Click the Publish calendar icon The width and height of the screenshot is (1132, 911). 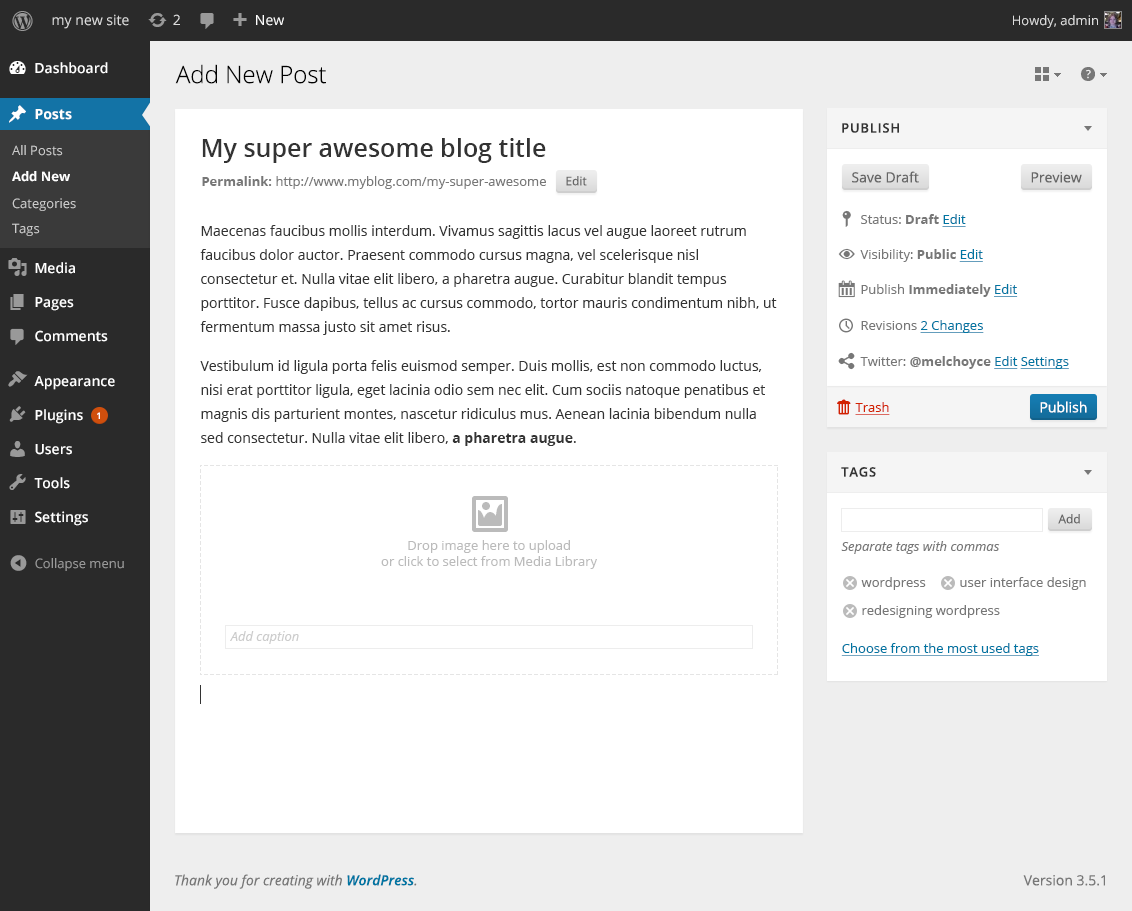click(846, 289)
